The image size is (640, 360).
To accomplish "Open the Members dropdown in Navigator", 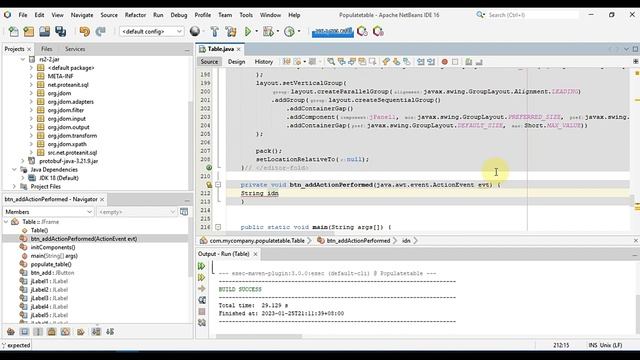I will tap(48, 212).
